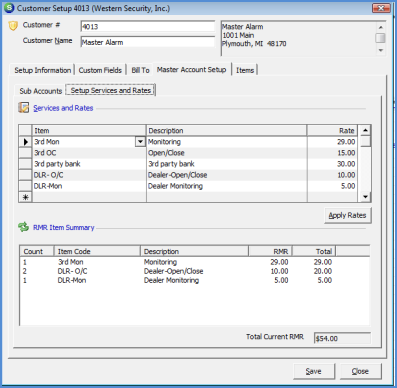This screenshot has height=388, width=397.
Task: Click the address box scrollbar thumb
Action: (x=380, y=38)
